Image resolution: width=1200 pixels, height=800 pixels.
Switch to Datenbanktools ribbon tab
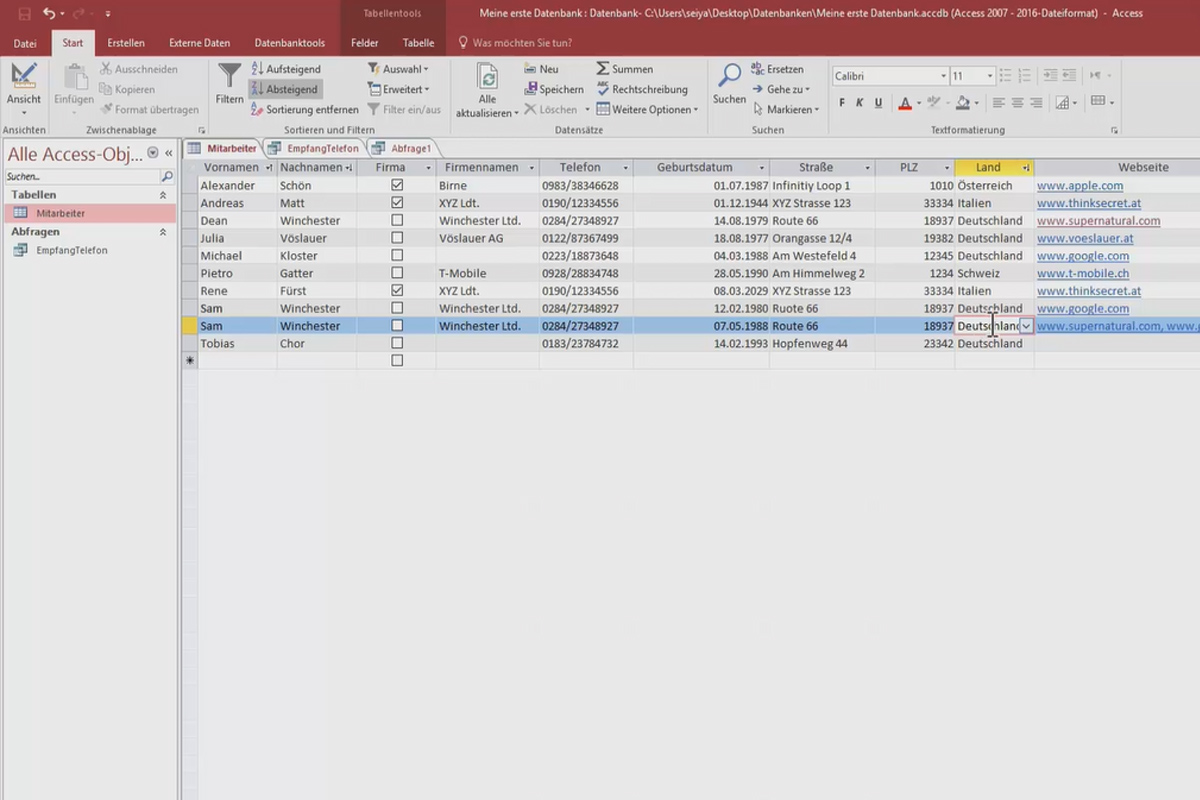pos(290,43)
